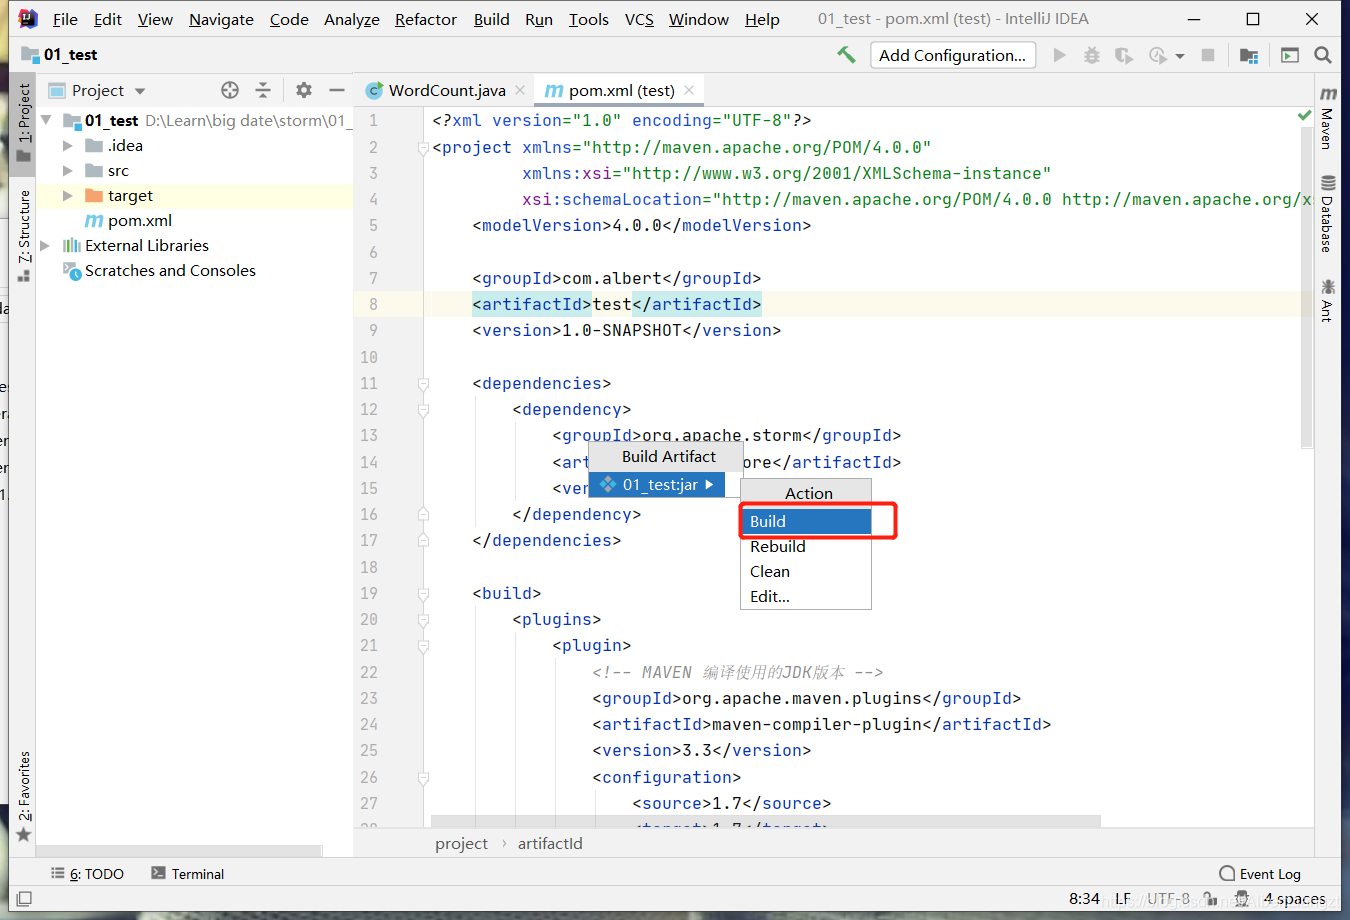This screenshot has width=1350, height=920.
Task: Click the Search Everywhere magnifier icon
Action: [1323, 55]
